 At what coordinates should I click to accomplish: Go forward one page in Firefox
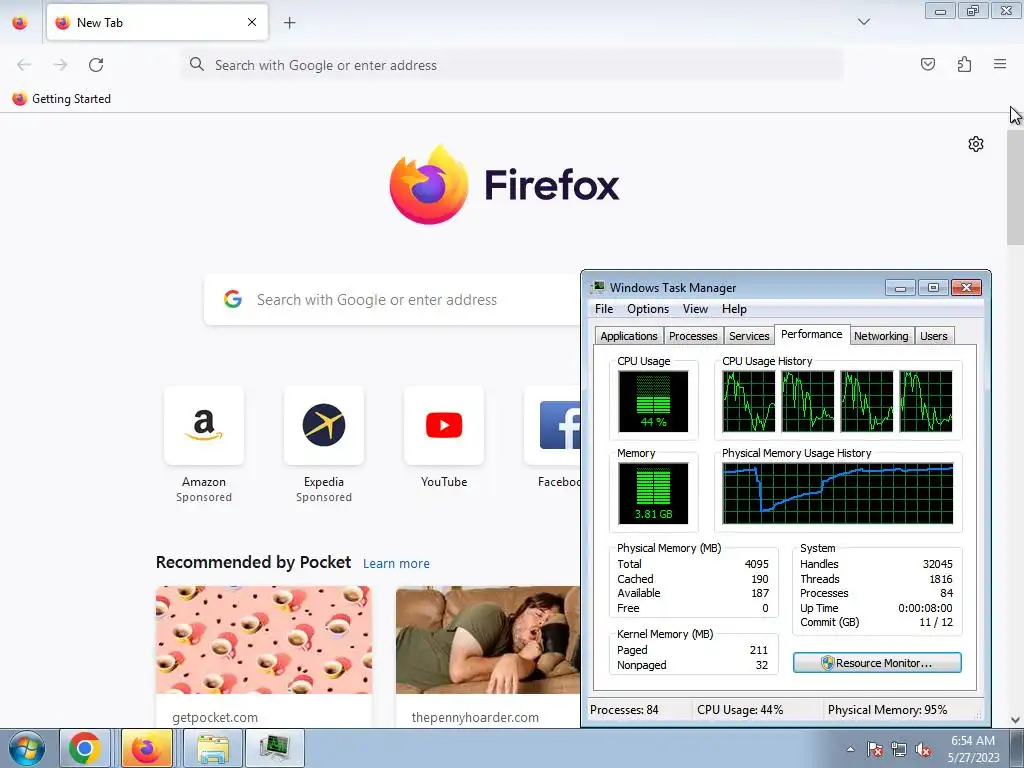point(60,65)
